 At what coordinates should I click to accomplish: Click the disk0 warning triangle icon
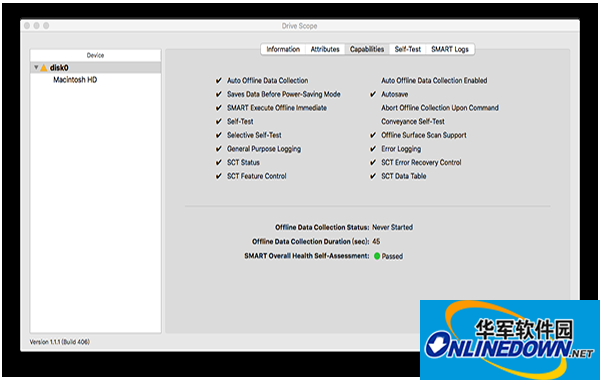tap(44, 68)
